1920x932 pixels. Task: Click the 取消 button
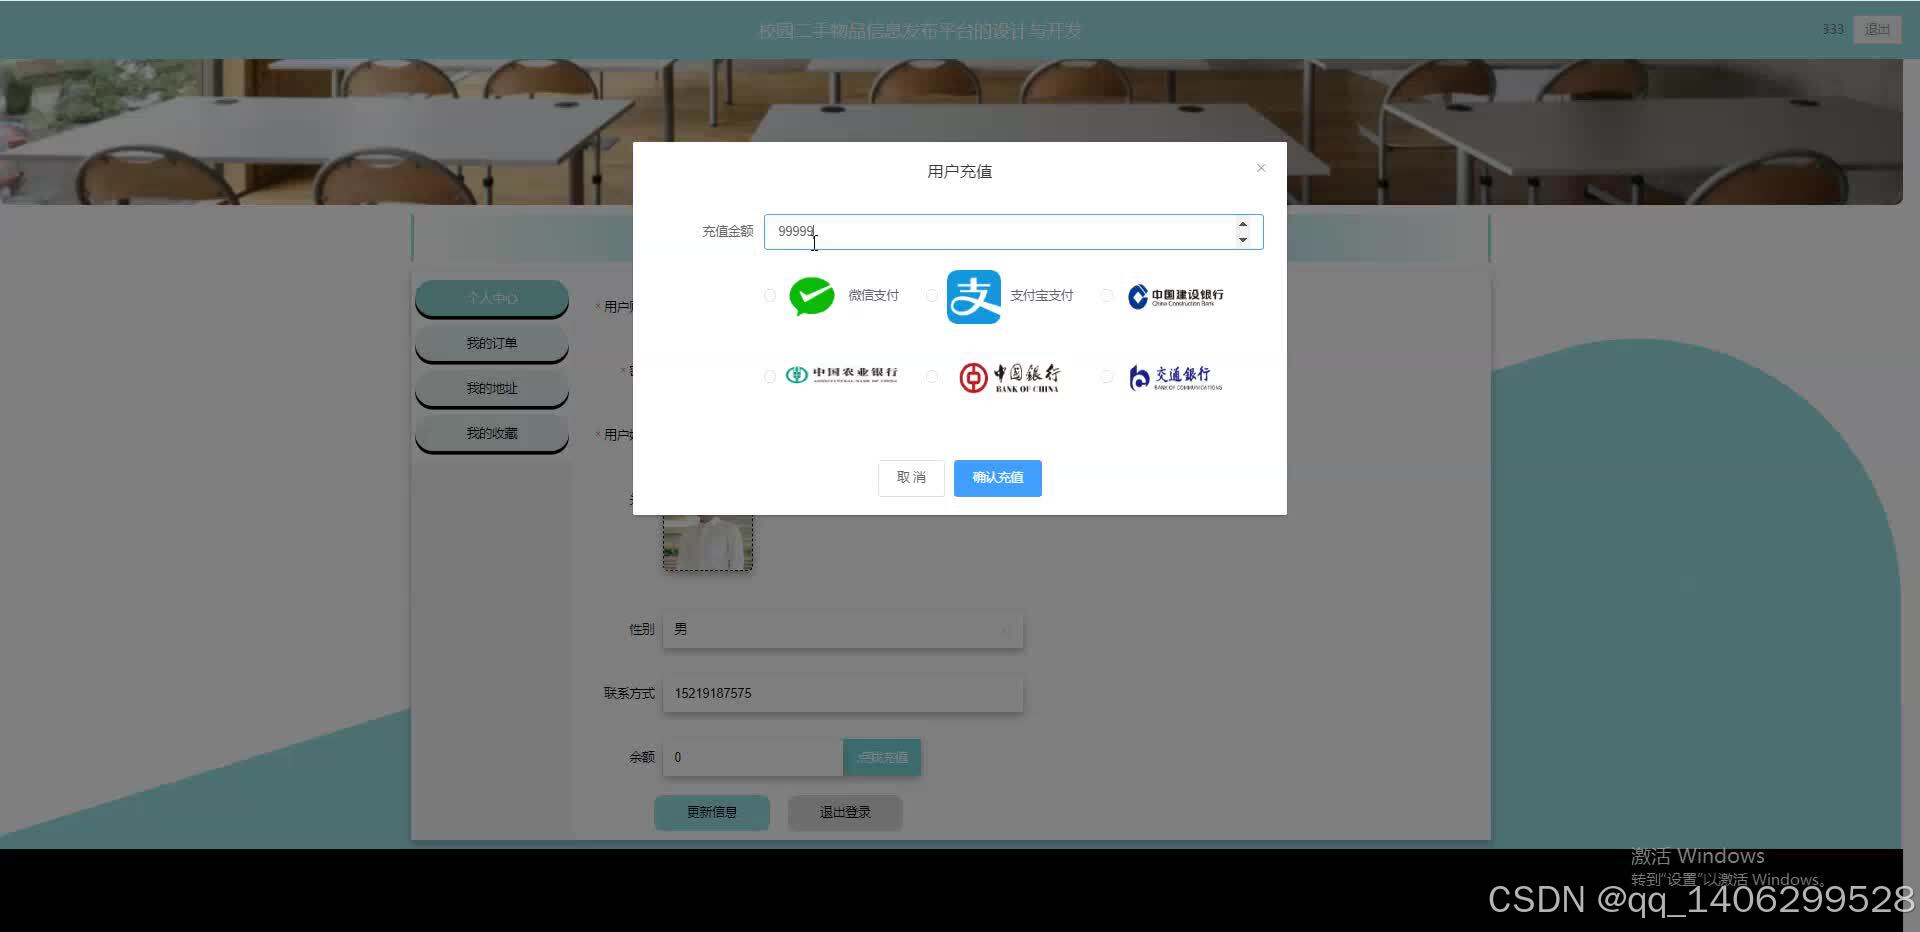(x=911, y=478)
